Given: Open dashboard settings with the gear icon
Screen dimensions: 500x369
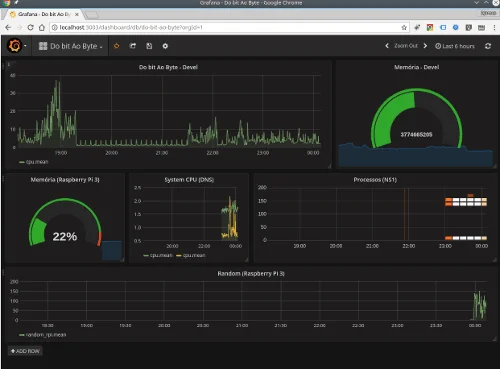Looking at the screenshot, I should point(165,46).
